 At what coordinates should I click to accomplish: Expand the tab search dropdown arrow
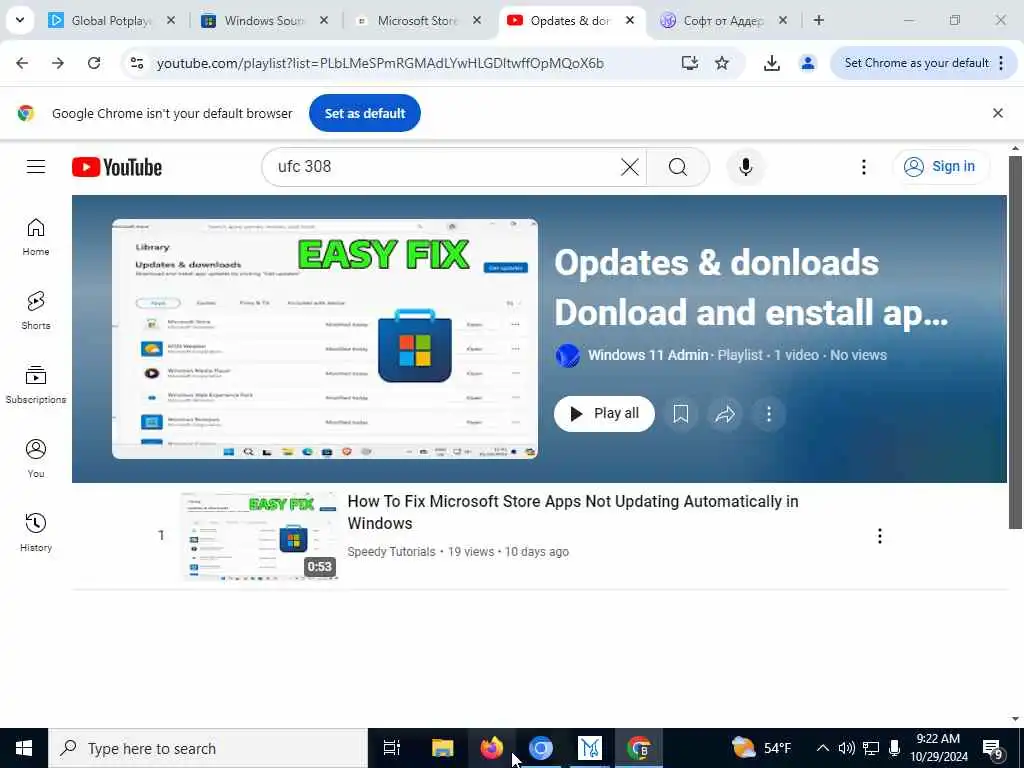click(20, 20)
